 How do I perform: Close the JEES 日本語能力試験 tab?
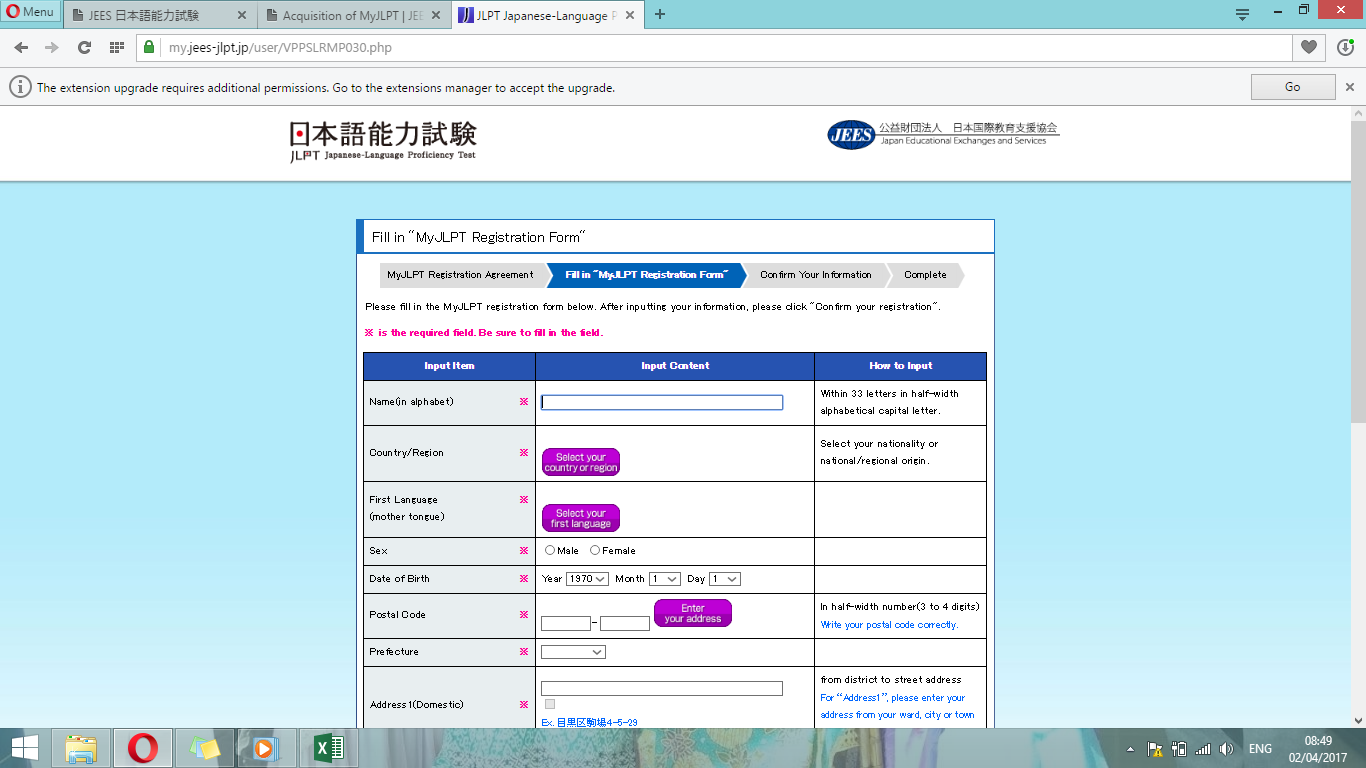click(242, 15)
